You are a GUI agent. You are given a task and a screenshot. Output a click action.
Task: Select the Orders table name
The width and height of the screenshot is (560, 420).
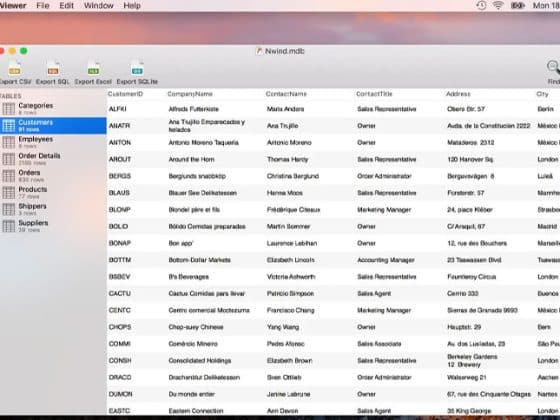29,172
